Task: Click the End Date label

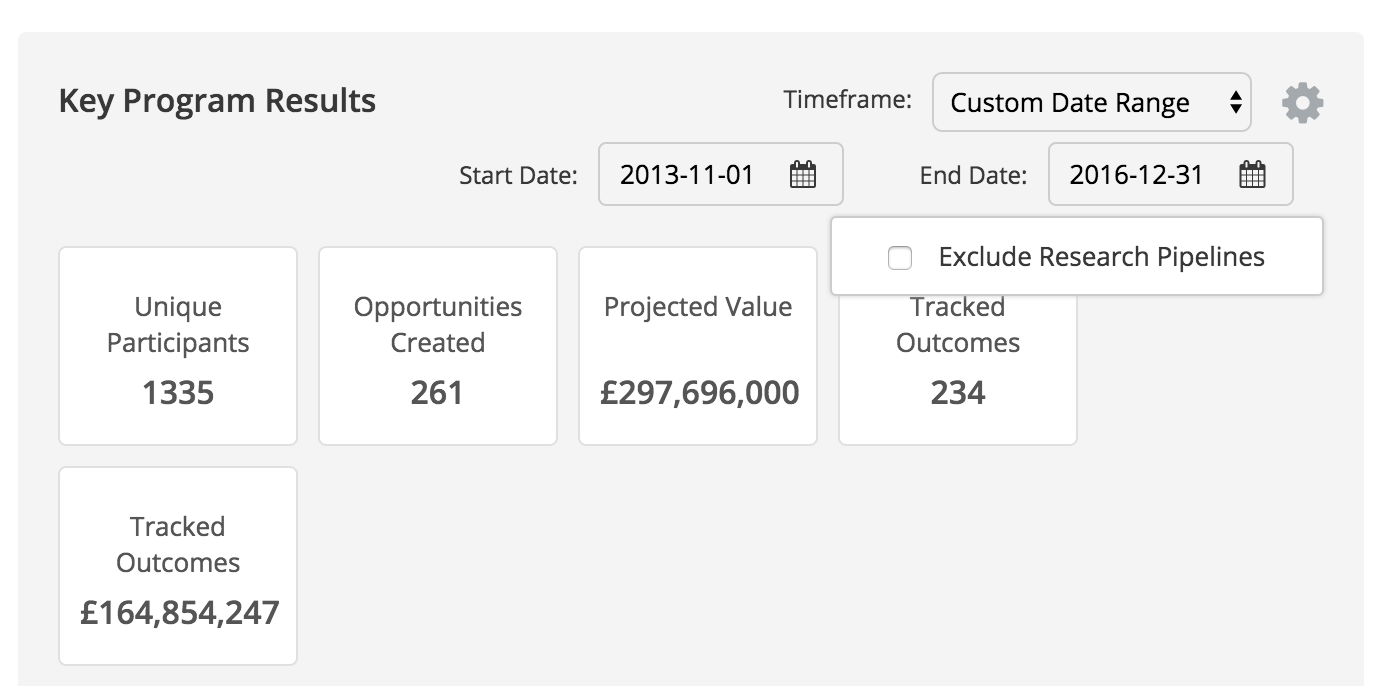Action: click(973, 176)
